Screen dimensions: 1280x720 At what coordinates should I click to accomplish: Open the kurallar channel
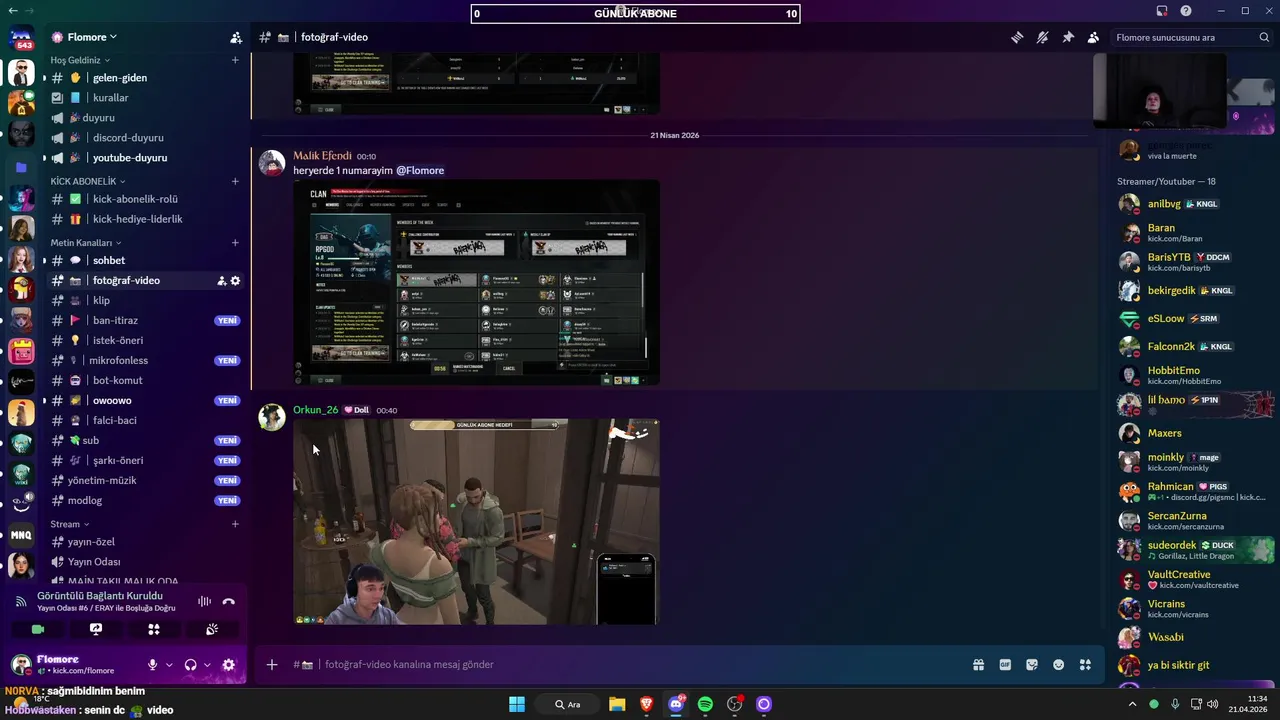146,98
